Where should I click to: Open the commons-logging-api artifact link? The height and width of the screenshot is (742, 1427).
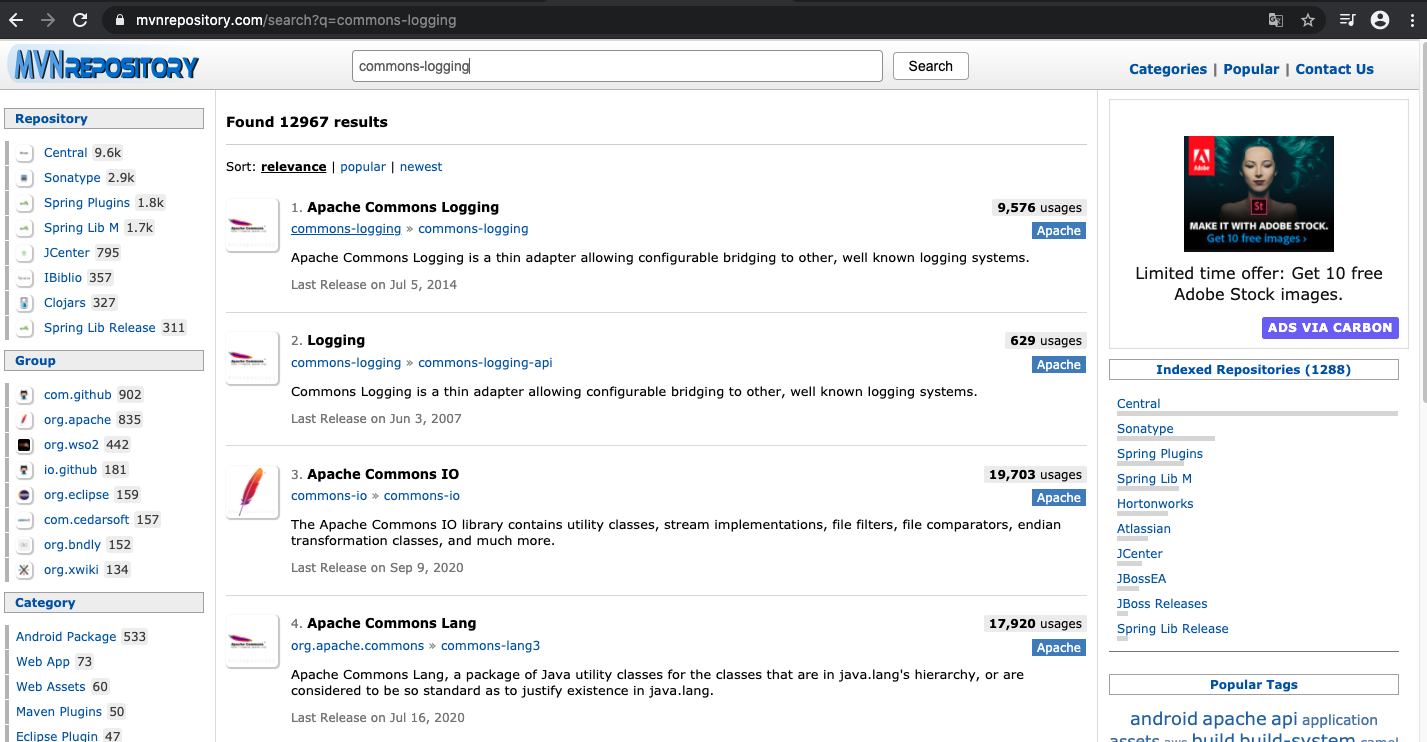(x=485, y=363)
